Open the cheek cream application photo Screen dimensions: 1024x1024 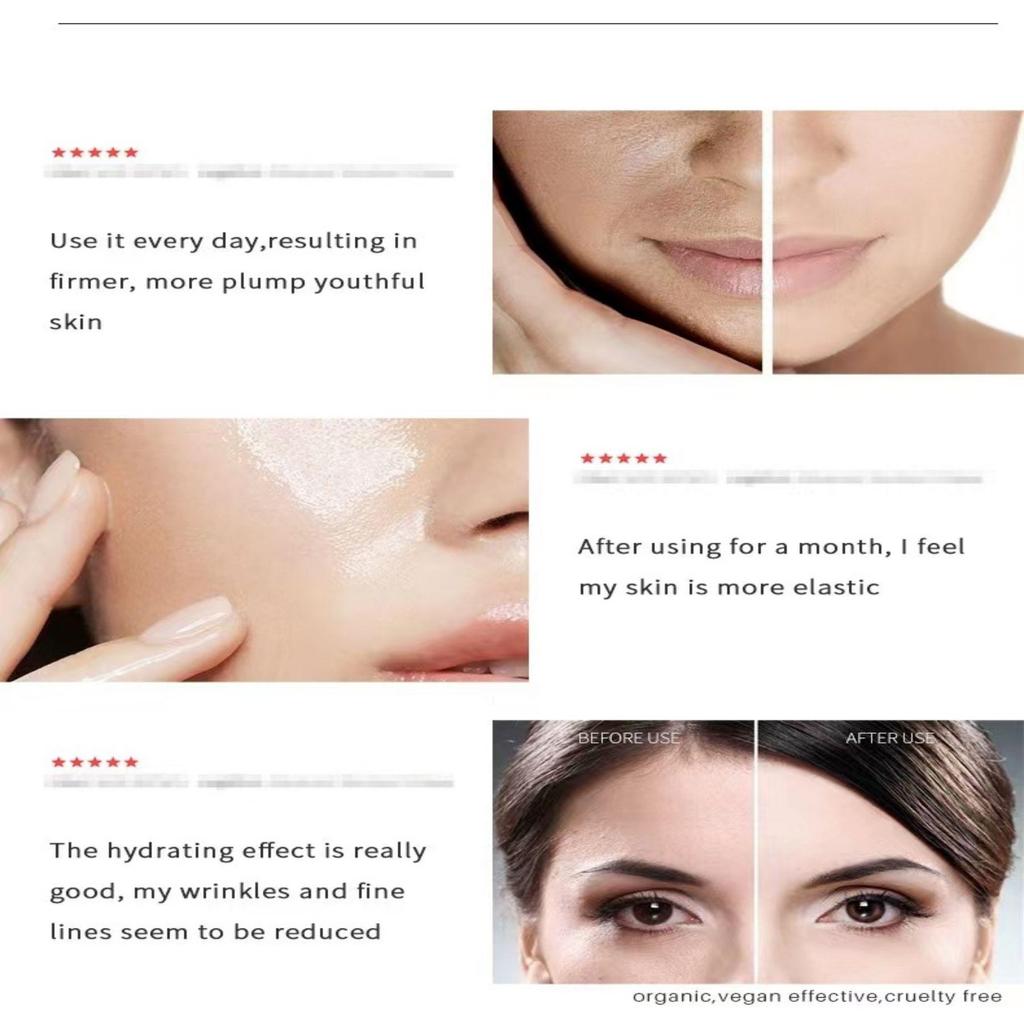point(264,550)
